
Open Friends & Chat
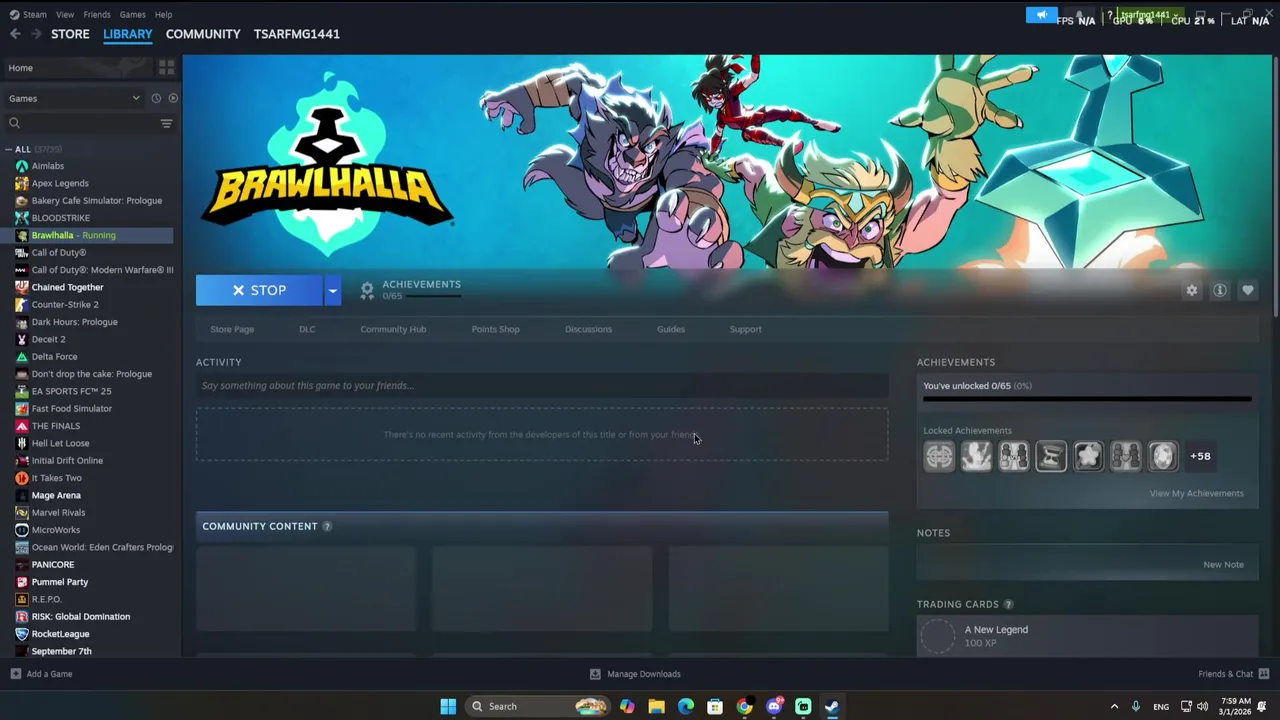click(1233, 674)
